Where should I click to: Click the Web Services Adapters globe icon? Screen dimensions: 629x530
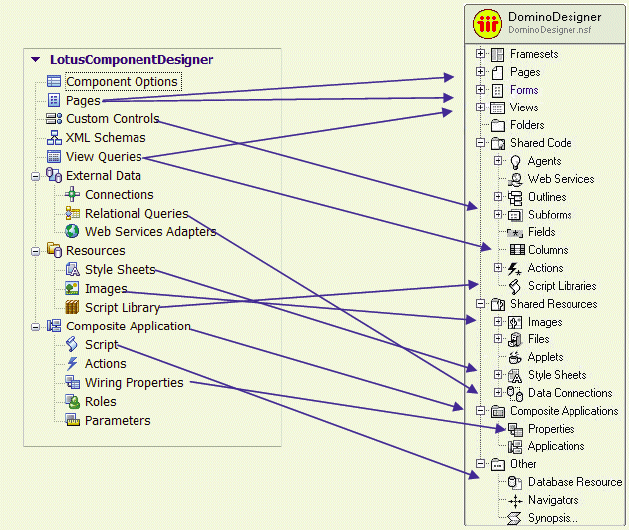tap(72, 231)
